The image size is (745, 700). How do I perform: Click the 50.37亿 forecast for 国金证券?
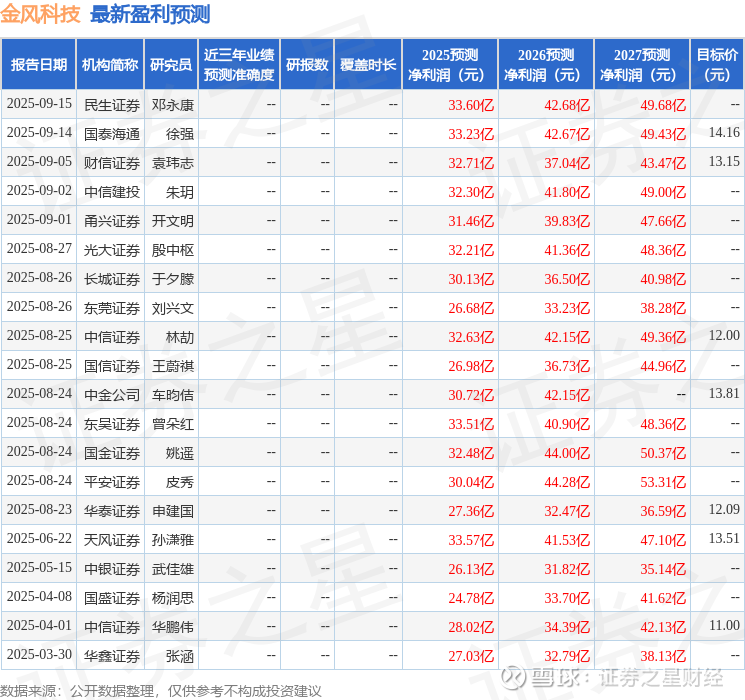click(x=663, y=453)
